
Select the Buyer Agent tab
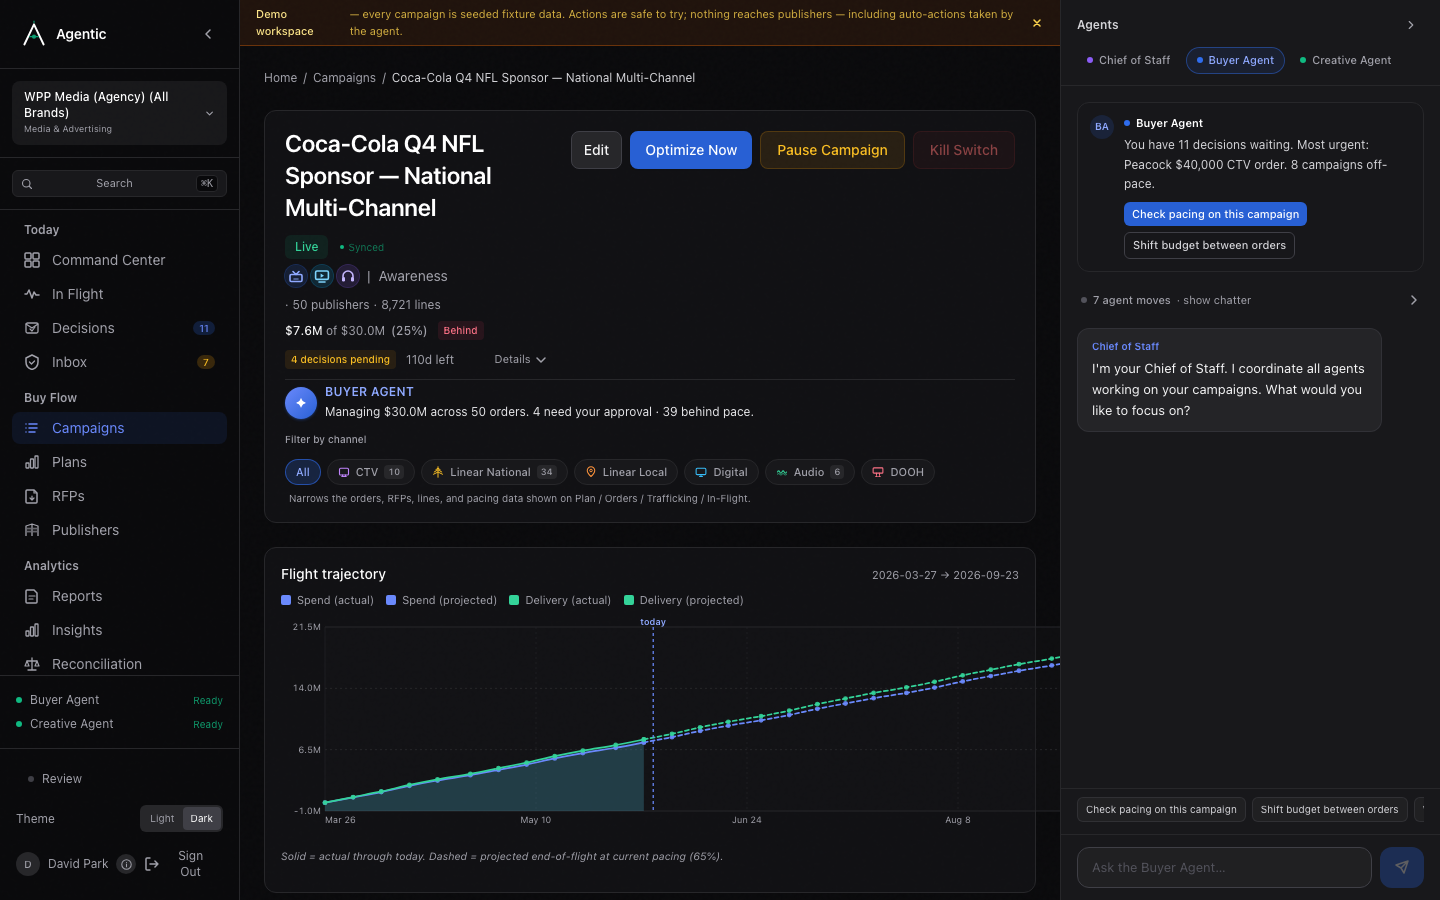pyautogui.click(x=1235, y=61)
